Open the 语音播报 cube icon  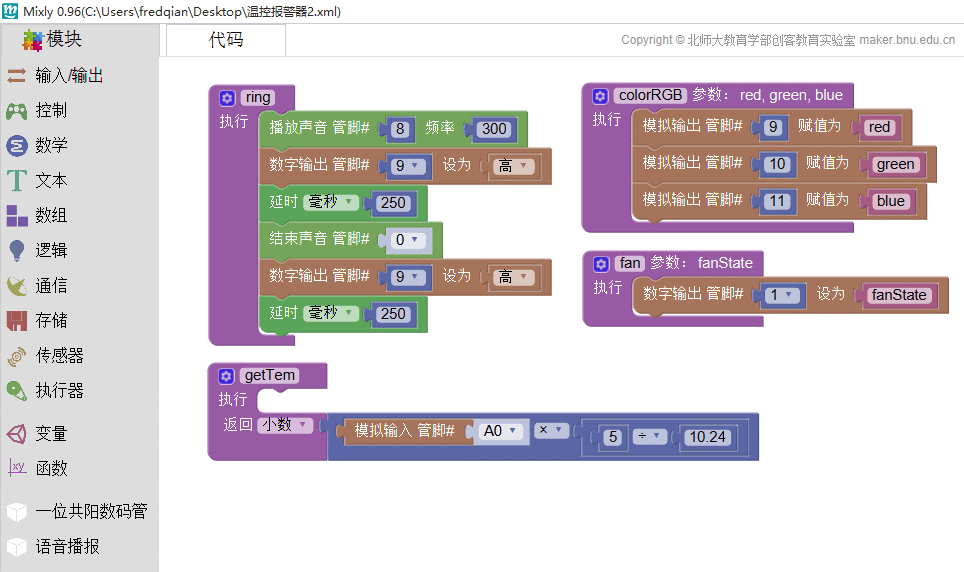pyautogui.click(x=17, y=547)
